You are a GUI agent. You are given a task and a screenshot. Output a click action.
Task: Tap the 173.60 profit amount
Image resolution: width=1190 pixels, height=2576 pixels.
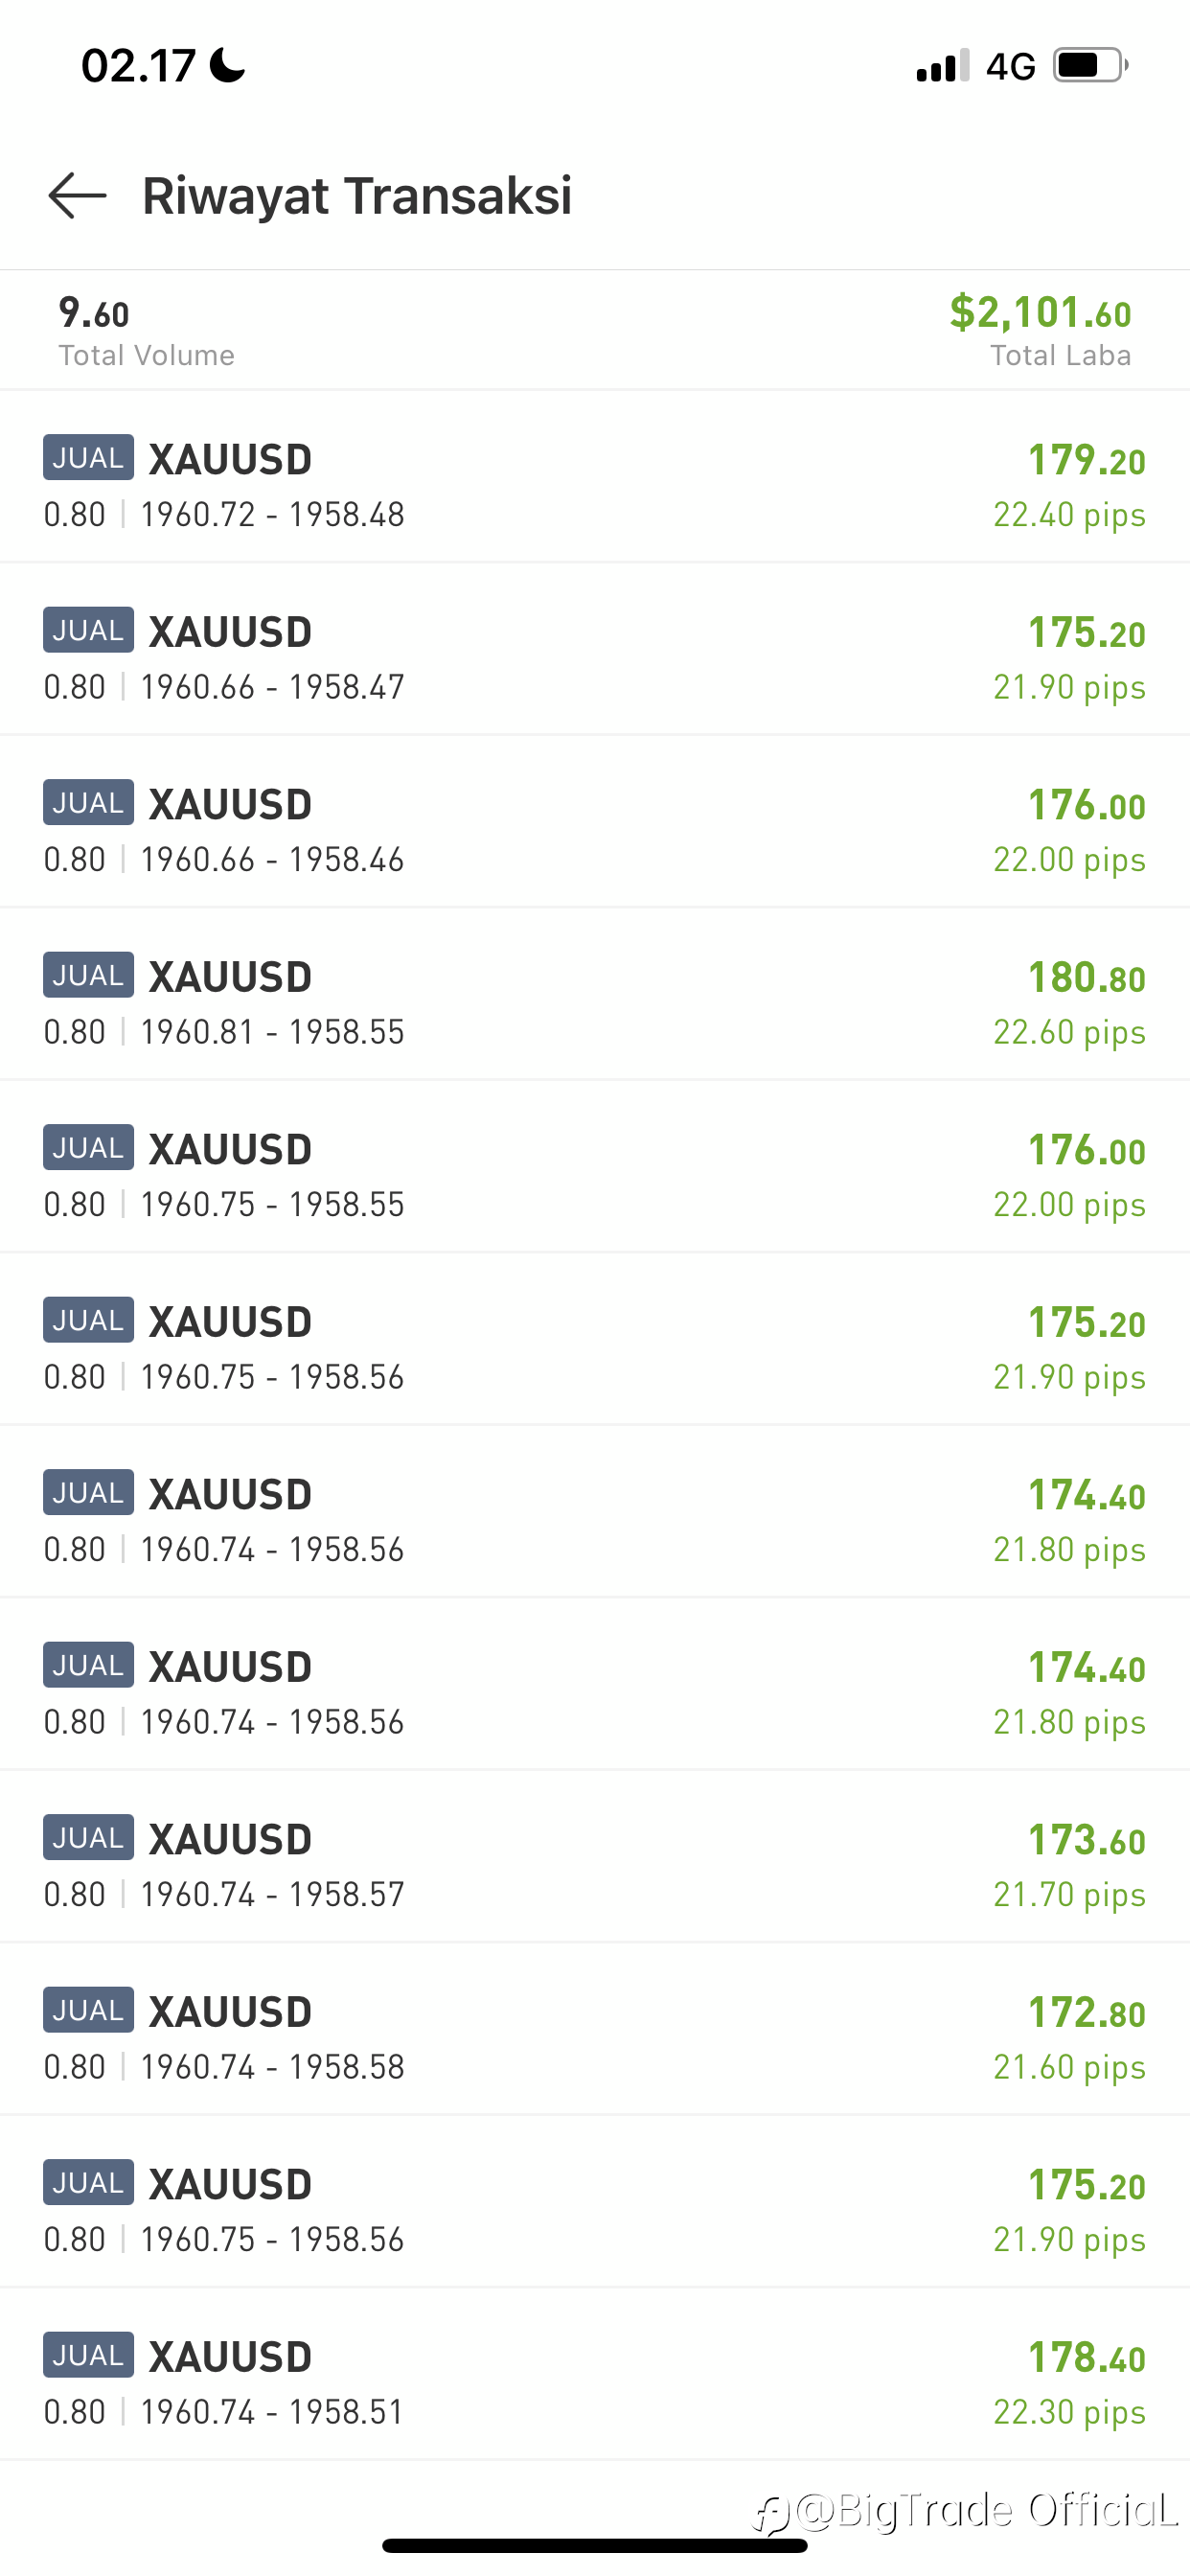[1086, 1840]
